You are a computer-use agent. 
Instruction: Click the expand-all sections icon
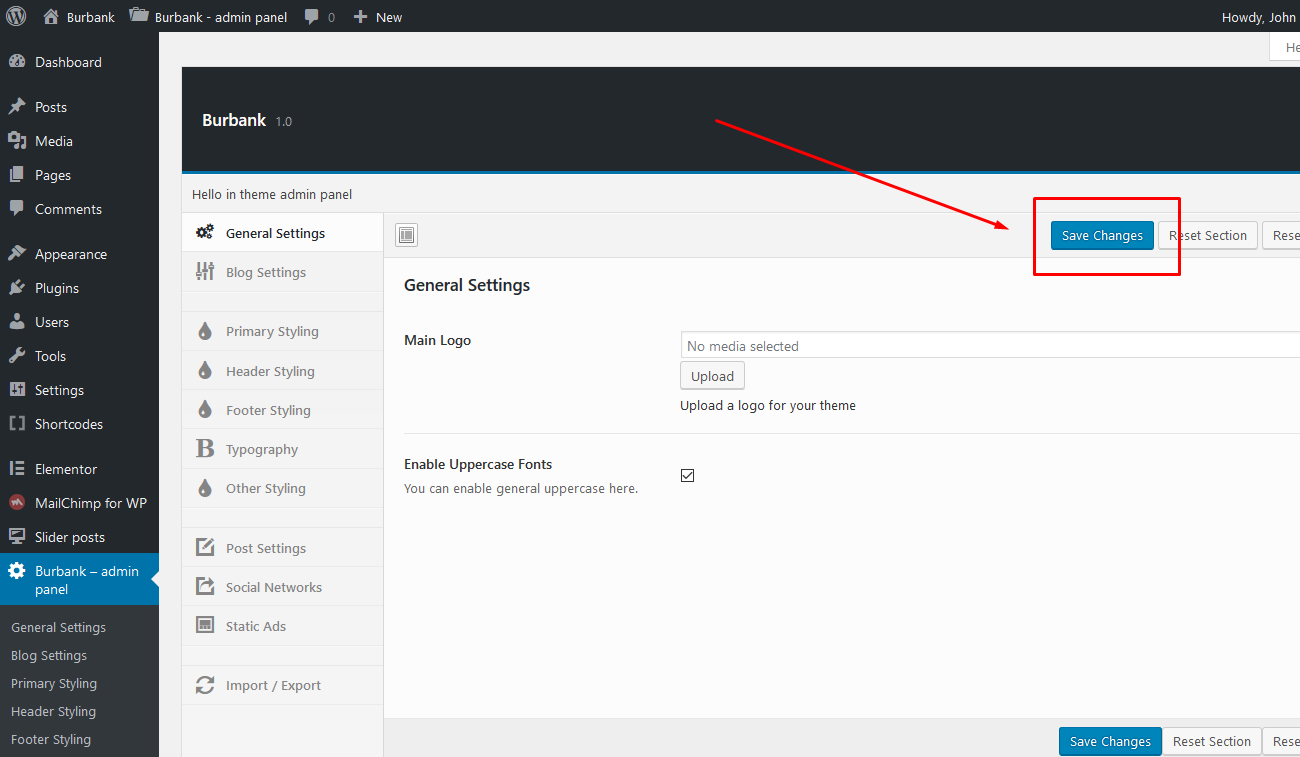[406, 235]
